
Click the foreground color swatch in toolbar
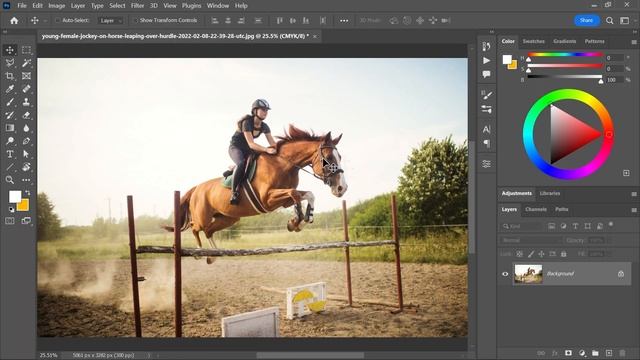15,197
